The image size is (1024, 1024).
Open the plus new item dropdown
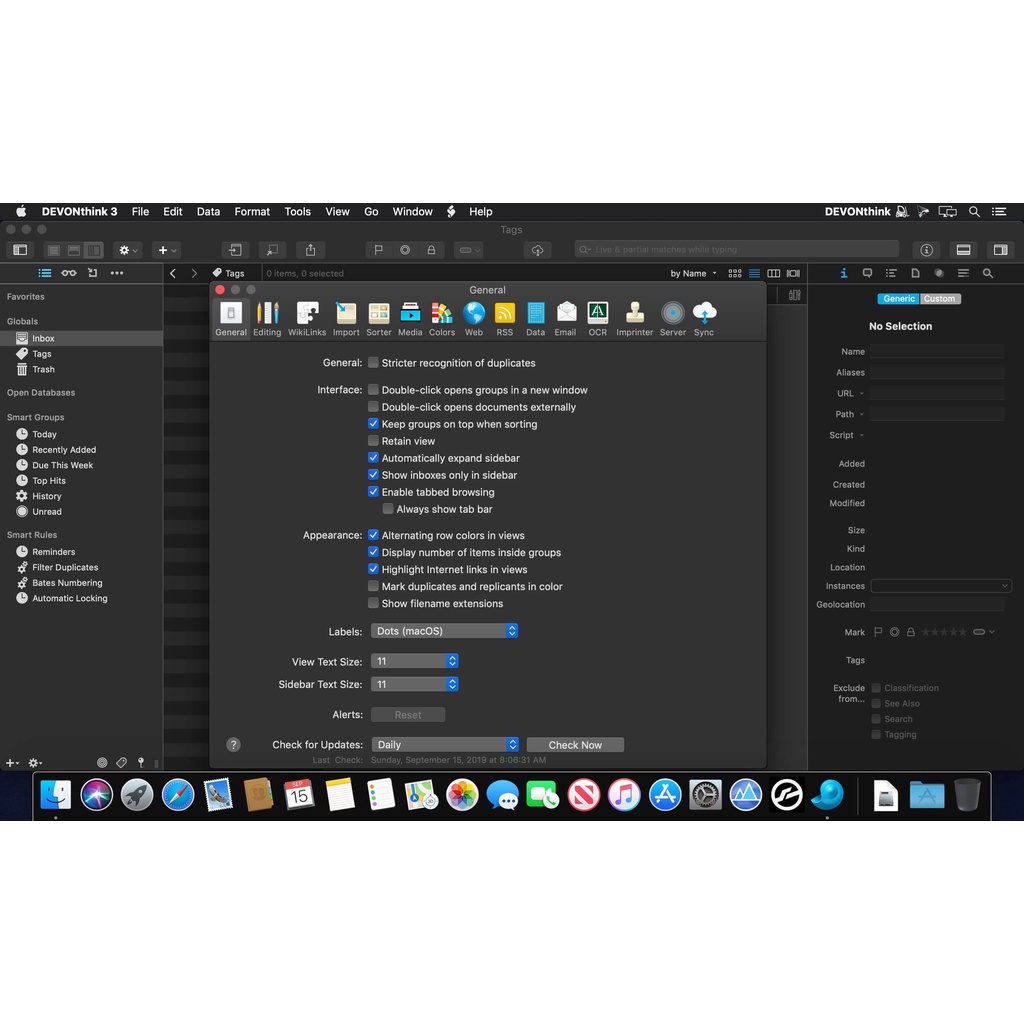coord(167,249)
